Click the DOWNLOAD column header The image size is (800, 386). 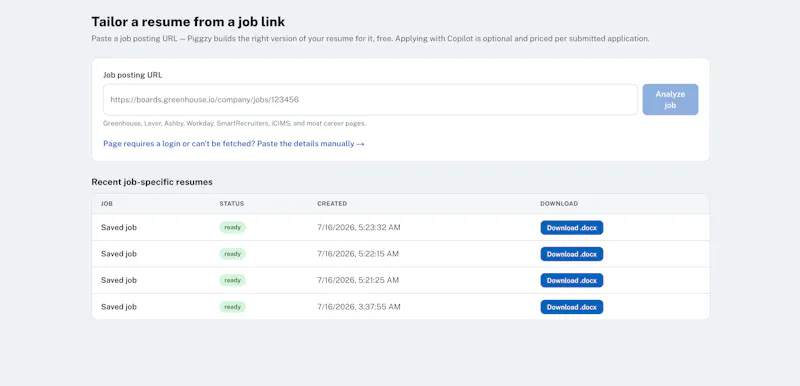tap(559, 203)
